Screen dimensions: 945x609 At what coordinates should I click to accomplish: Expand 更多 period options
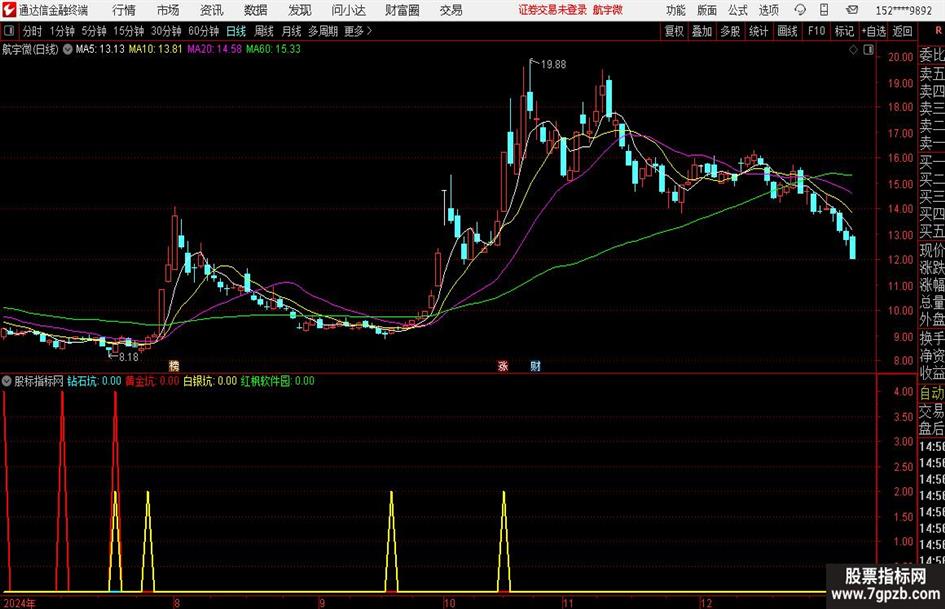359,31
